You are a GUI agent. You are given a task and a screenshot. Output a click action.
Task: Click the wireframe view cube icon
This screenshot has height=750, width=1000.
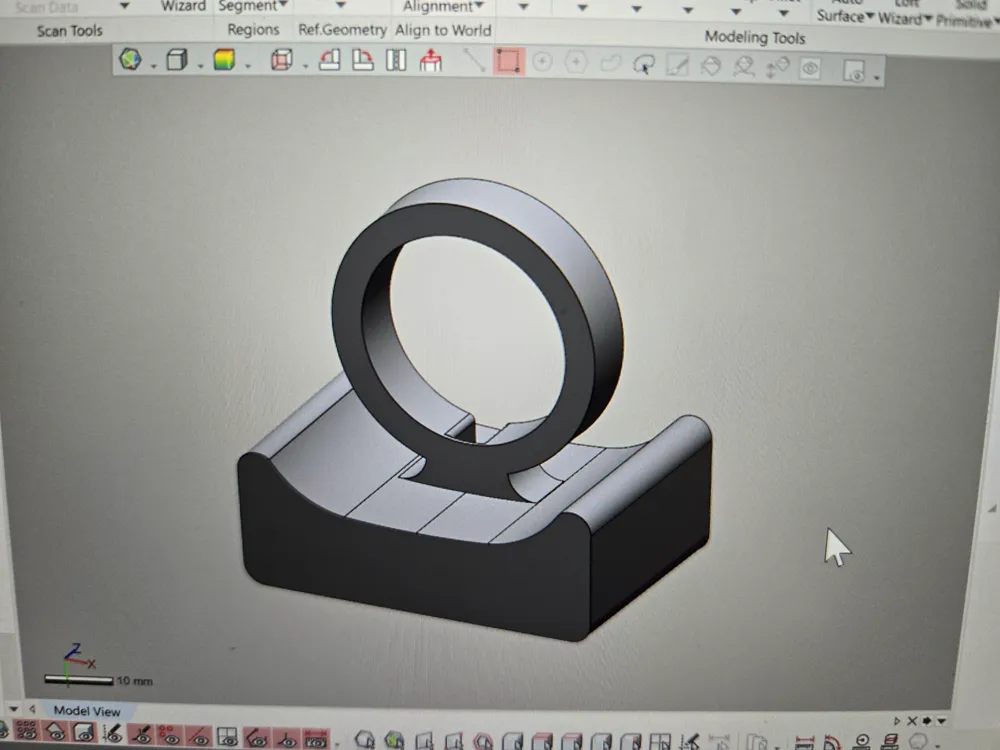coord(281,60)
